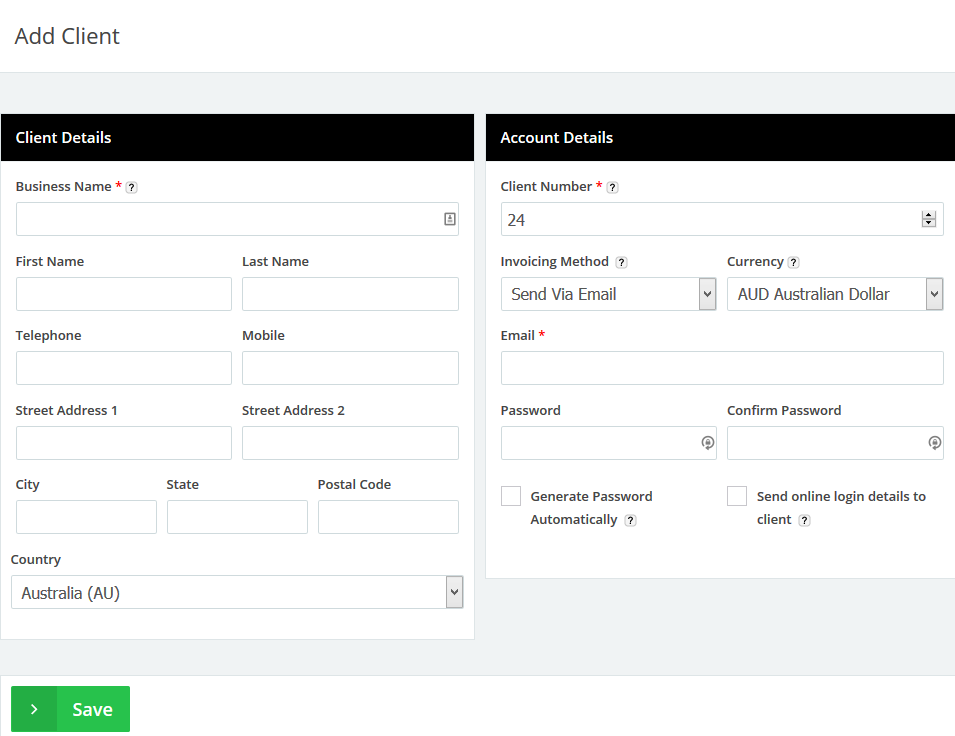Expand the Country dropdown
The width and height of the screenshot is (955, 736).
[x=237, y=592]
